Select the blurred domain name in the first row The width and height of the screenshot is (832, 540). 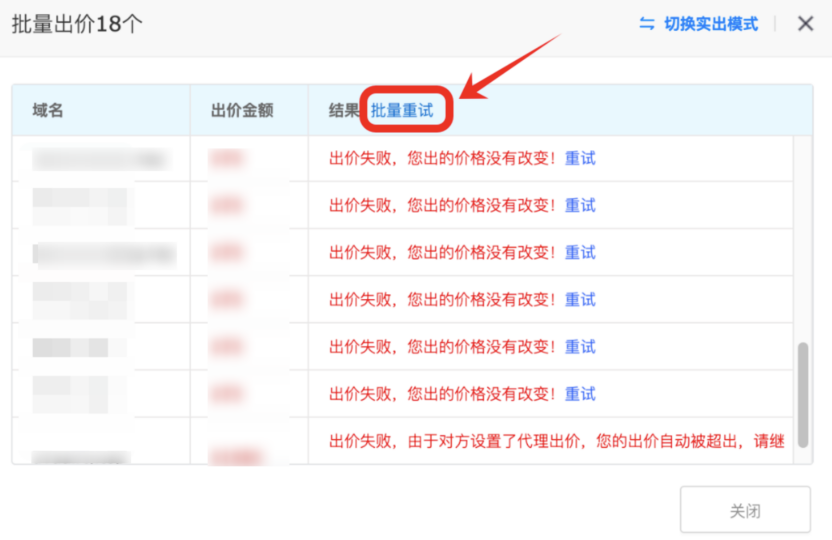(98, 158)
